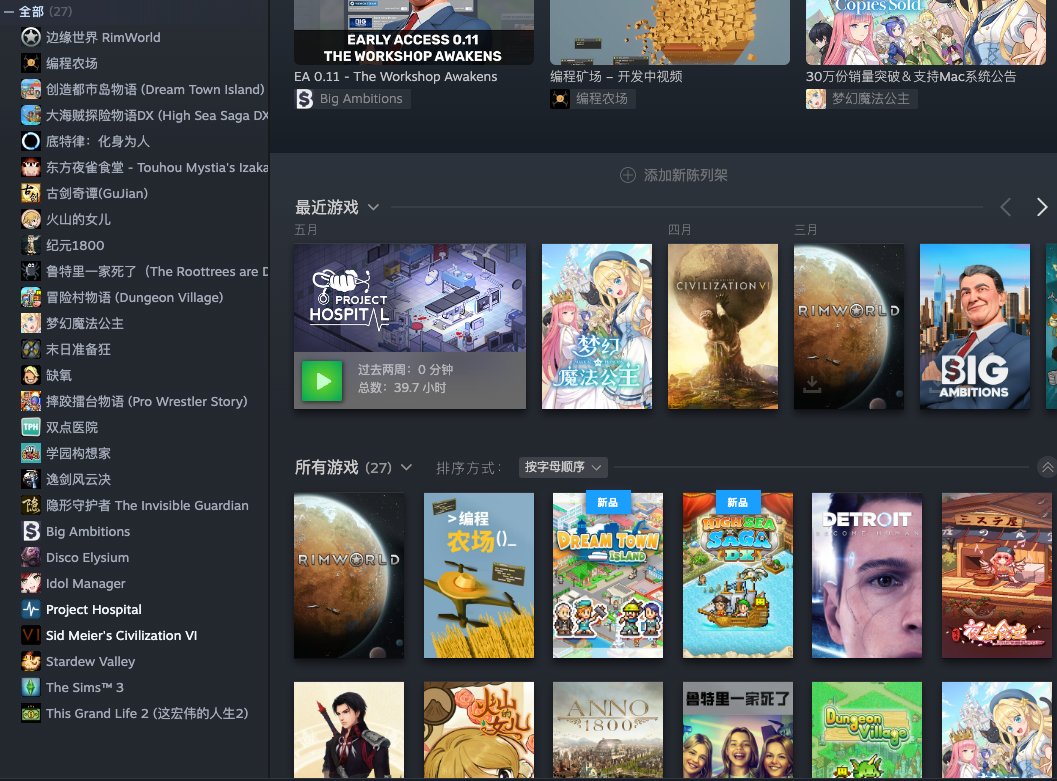Image resolution: width=1057 pixels, height=781 pixels.
Task: Click the 学园构想家 sidebar icon
Action: 30,454
